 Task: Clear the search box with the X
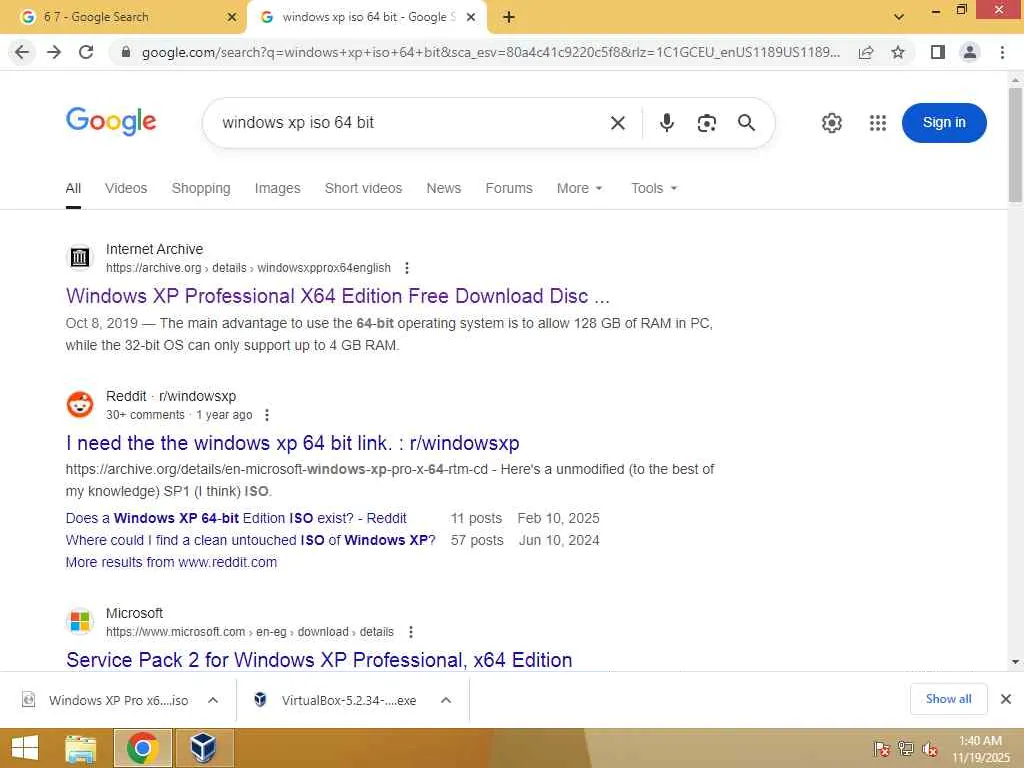tap(618, 123)
